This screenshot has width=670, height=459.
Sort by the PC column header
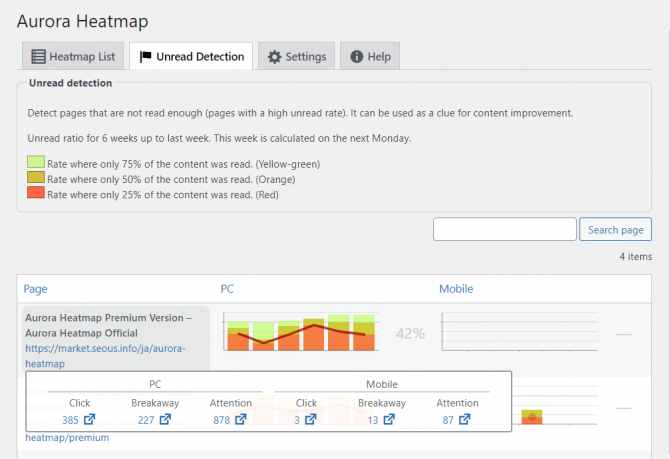click(x=227, y=289)
